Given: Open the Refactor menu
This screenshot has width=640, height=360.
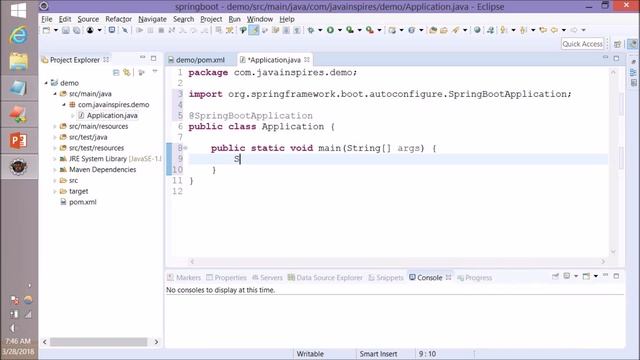Looking at the screenshot, I should (x=118, y=19).
